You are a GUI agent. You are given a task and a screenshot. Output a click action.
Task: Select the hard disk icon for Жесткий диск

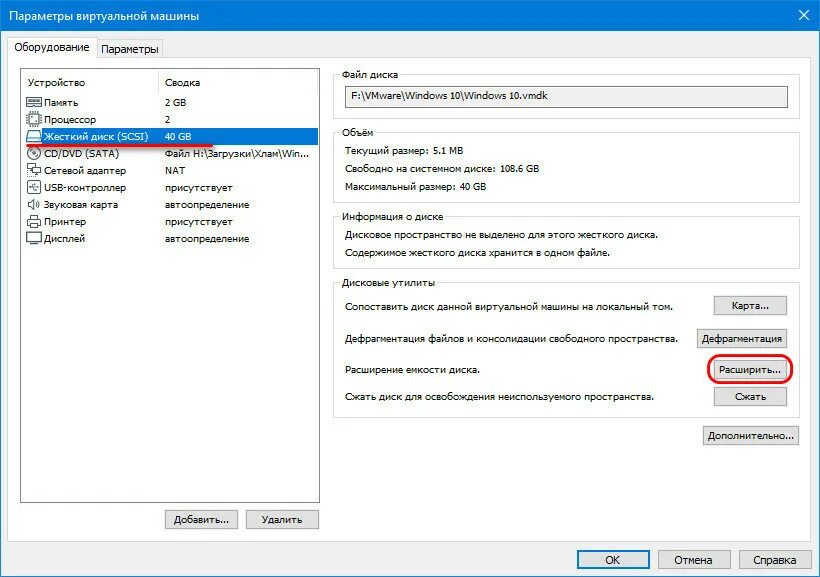pyautogui.click(x=33, y=137)
